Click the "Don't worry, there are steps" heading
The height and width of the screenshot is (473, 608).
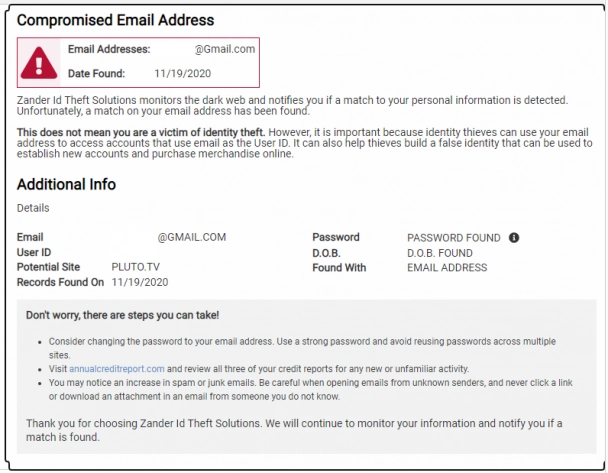(x=123, y=315)
